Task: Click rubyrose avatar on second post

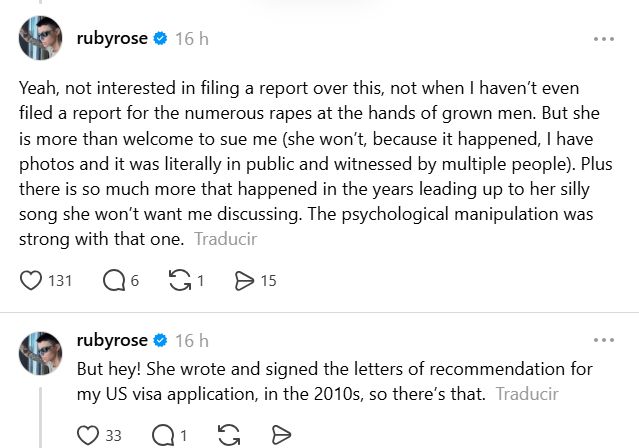Action: 41,352
